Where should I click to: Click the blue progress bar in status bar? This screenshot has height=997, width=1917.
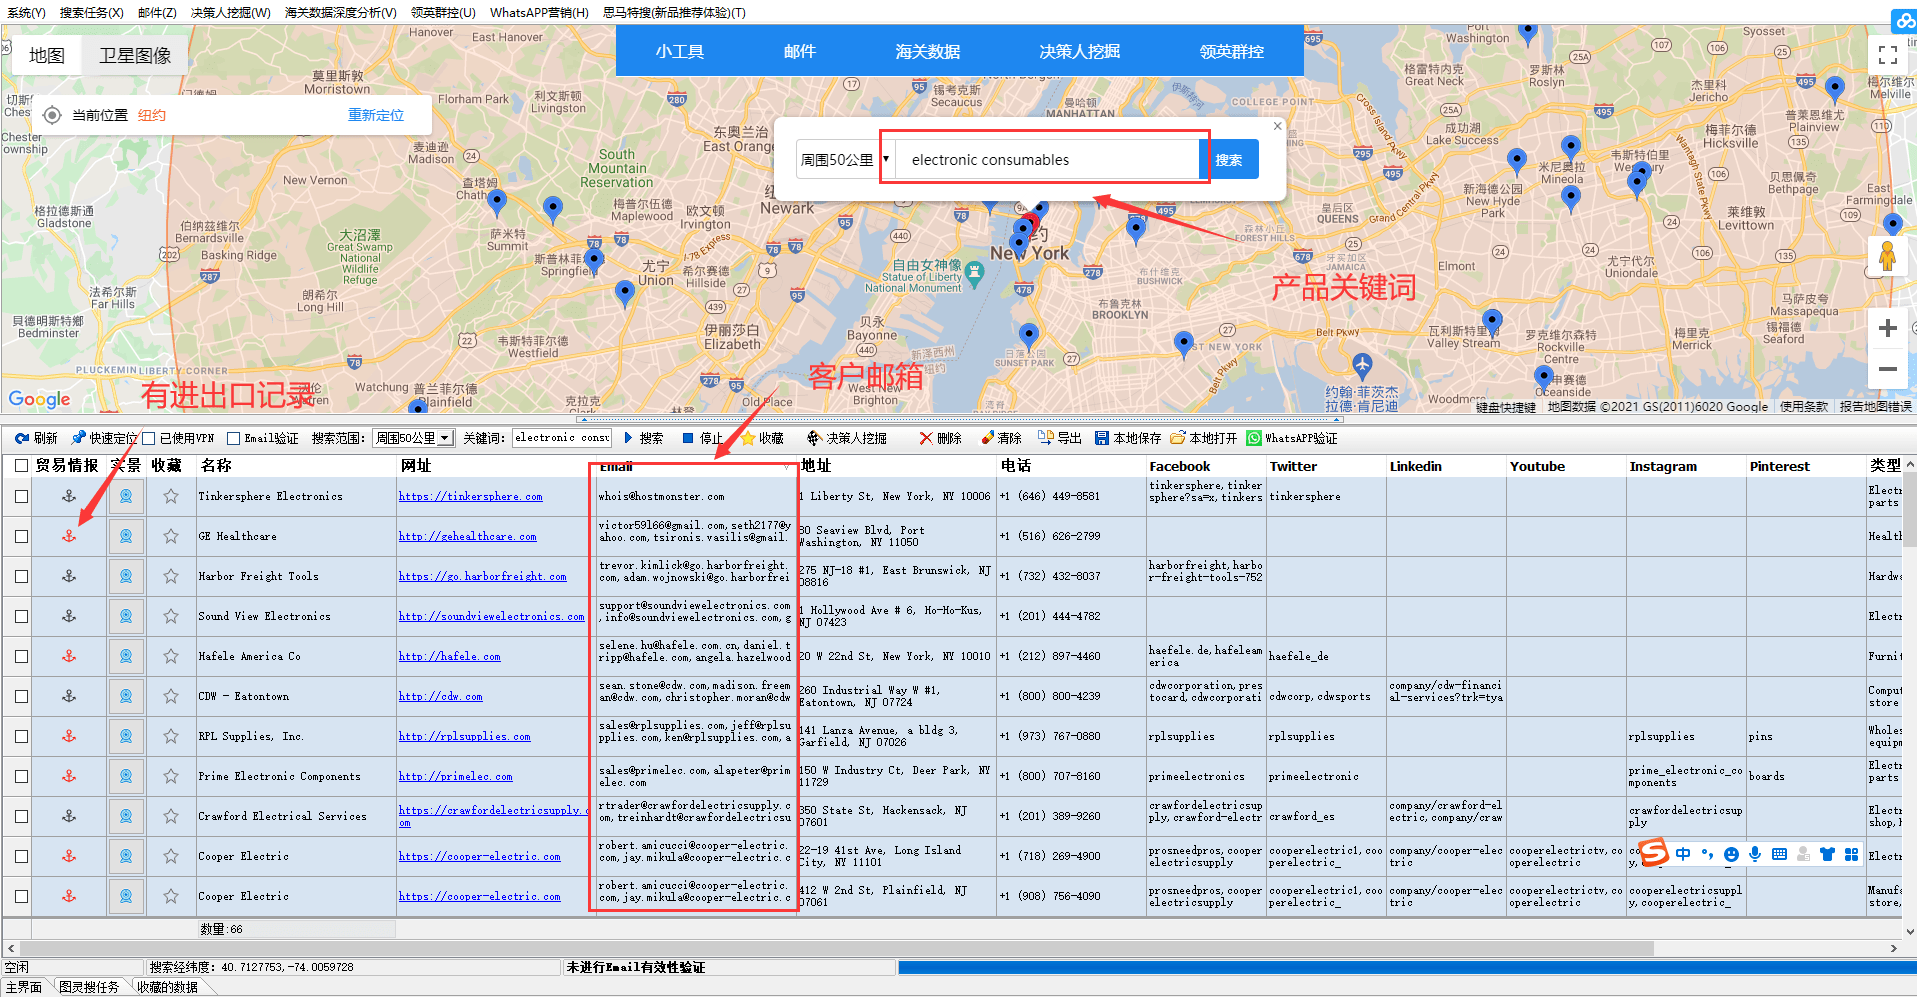coord(1407,967)
